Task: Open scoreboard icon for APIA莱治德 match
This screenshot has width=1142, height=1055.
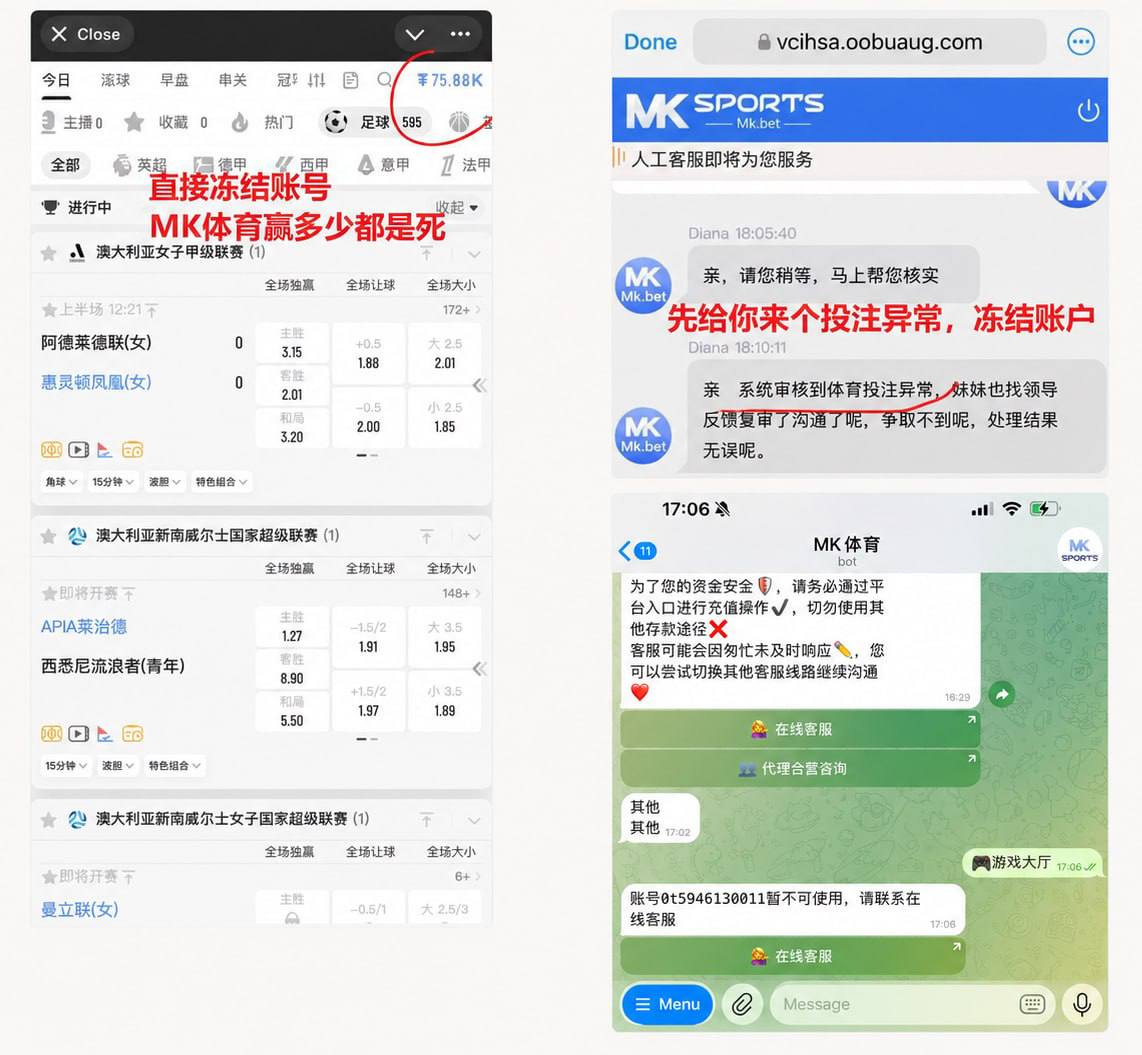Action: 133,734
